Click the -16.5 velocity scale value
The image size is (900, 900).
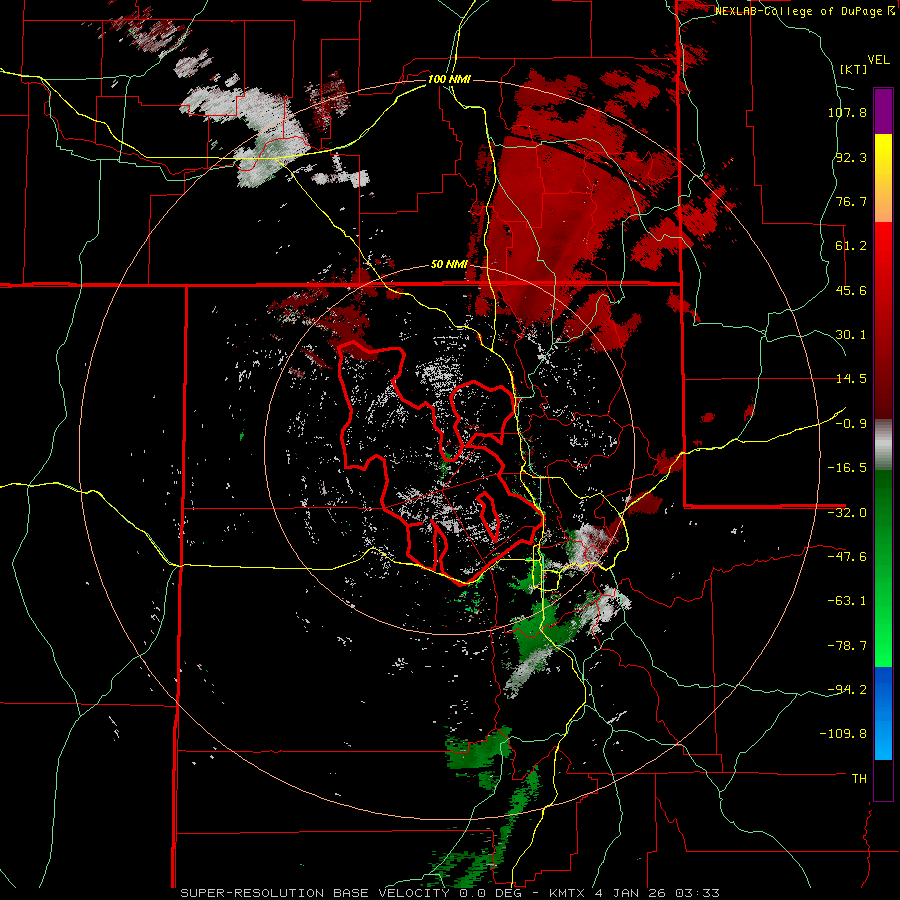coord(847,468)
